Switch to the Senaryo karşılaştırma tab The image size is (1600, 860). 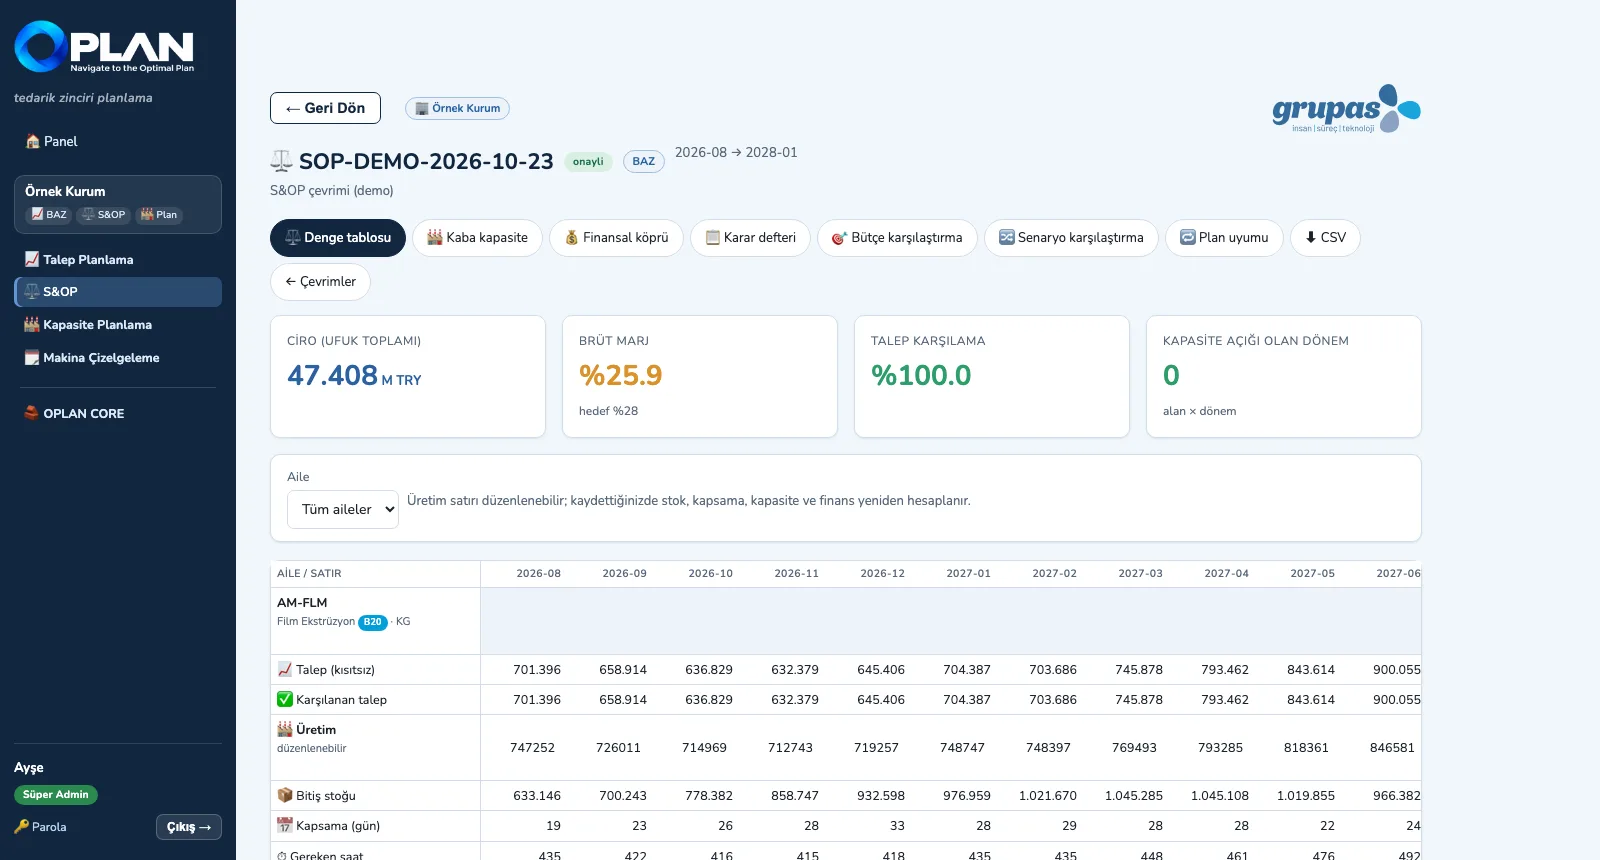[x=1071, y=238]
